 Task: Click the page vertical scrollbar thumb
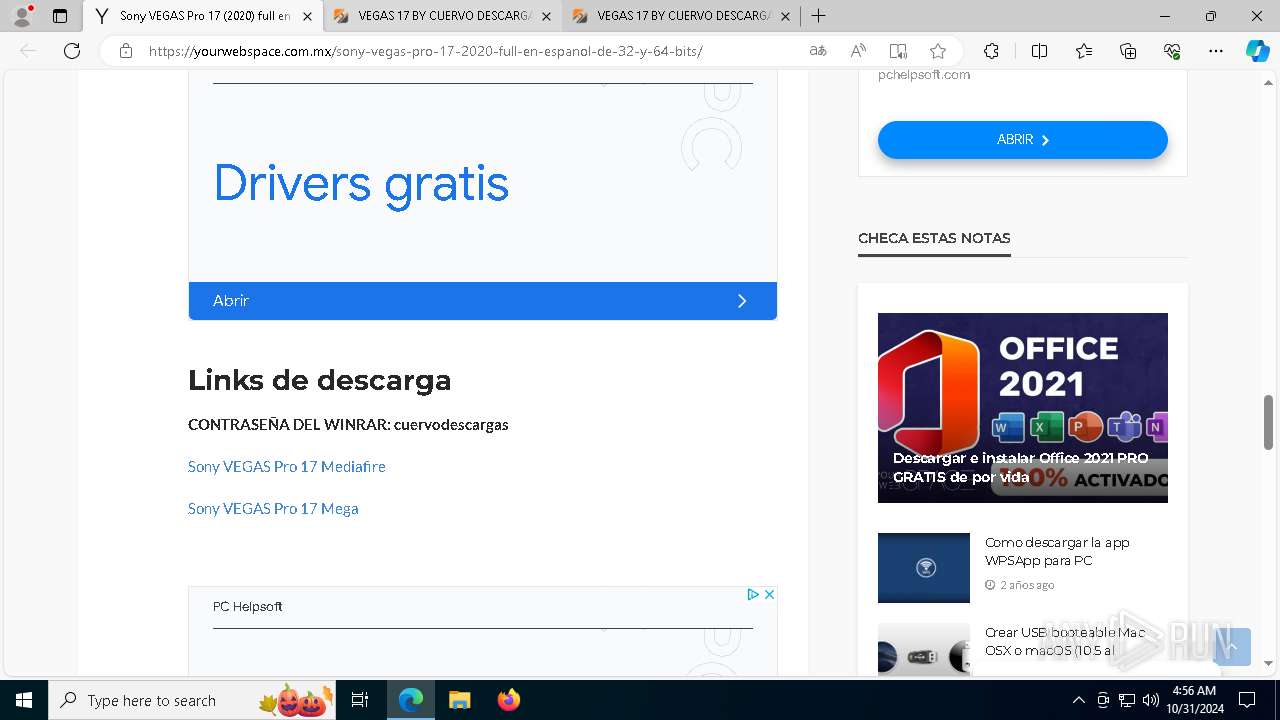[1268, 422]
